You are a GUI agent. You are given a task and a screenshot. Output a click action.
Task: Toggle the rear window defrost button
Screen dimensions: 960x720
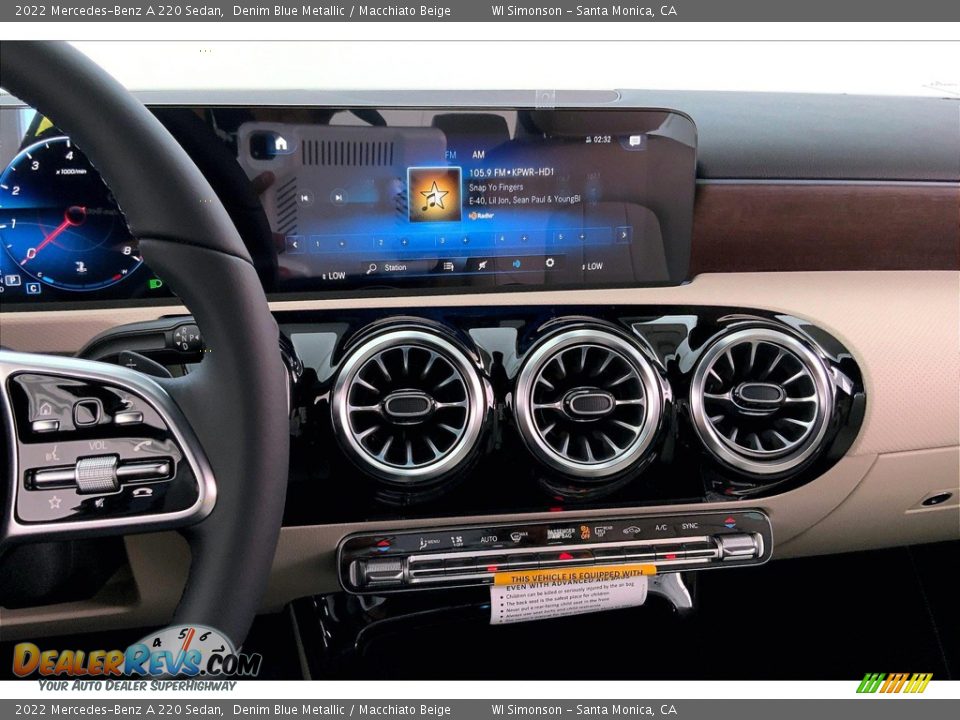pyautogui.click(x=603, y=530)
